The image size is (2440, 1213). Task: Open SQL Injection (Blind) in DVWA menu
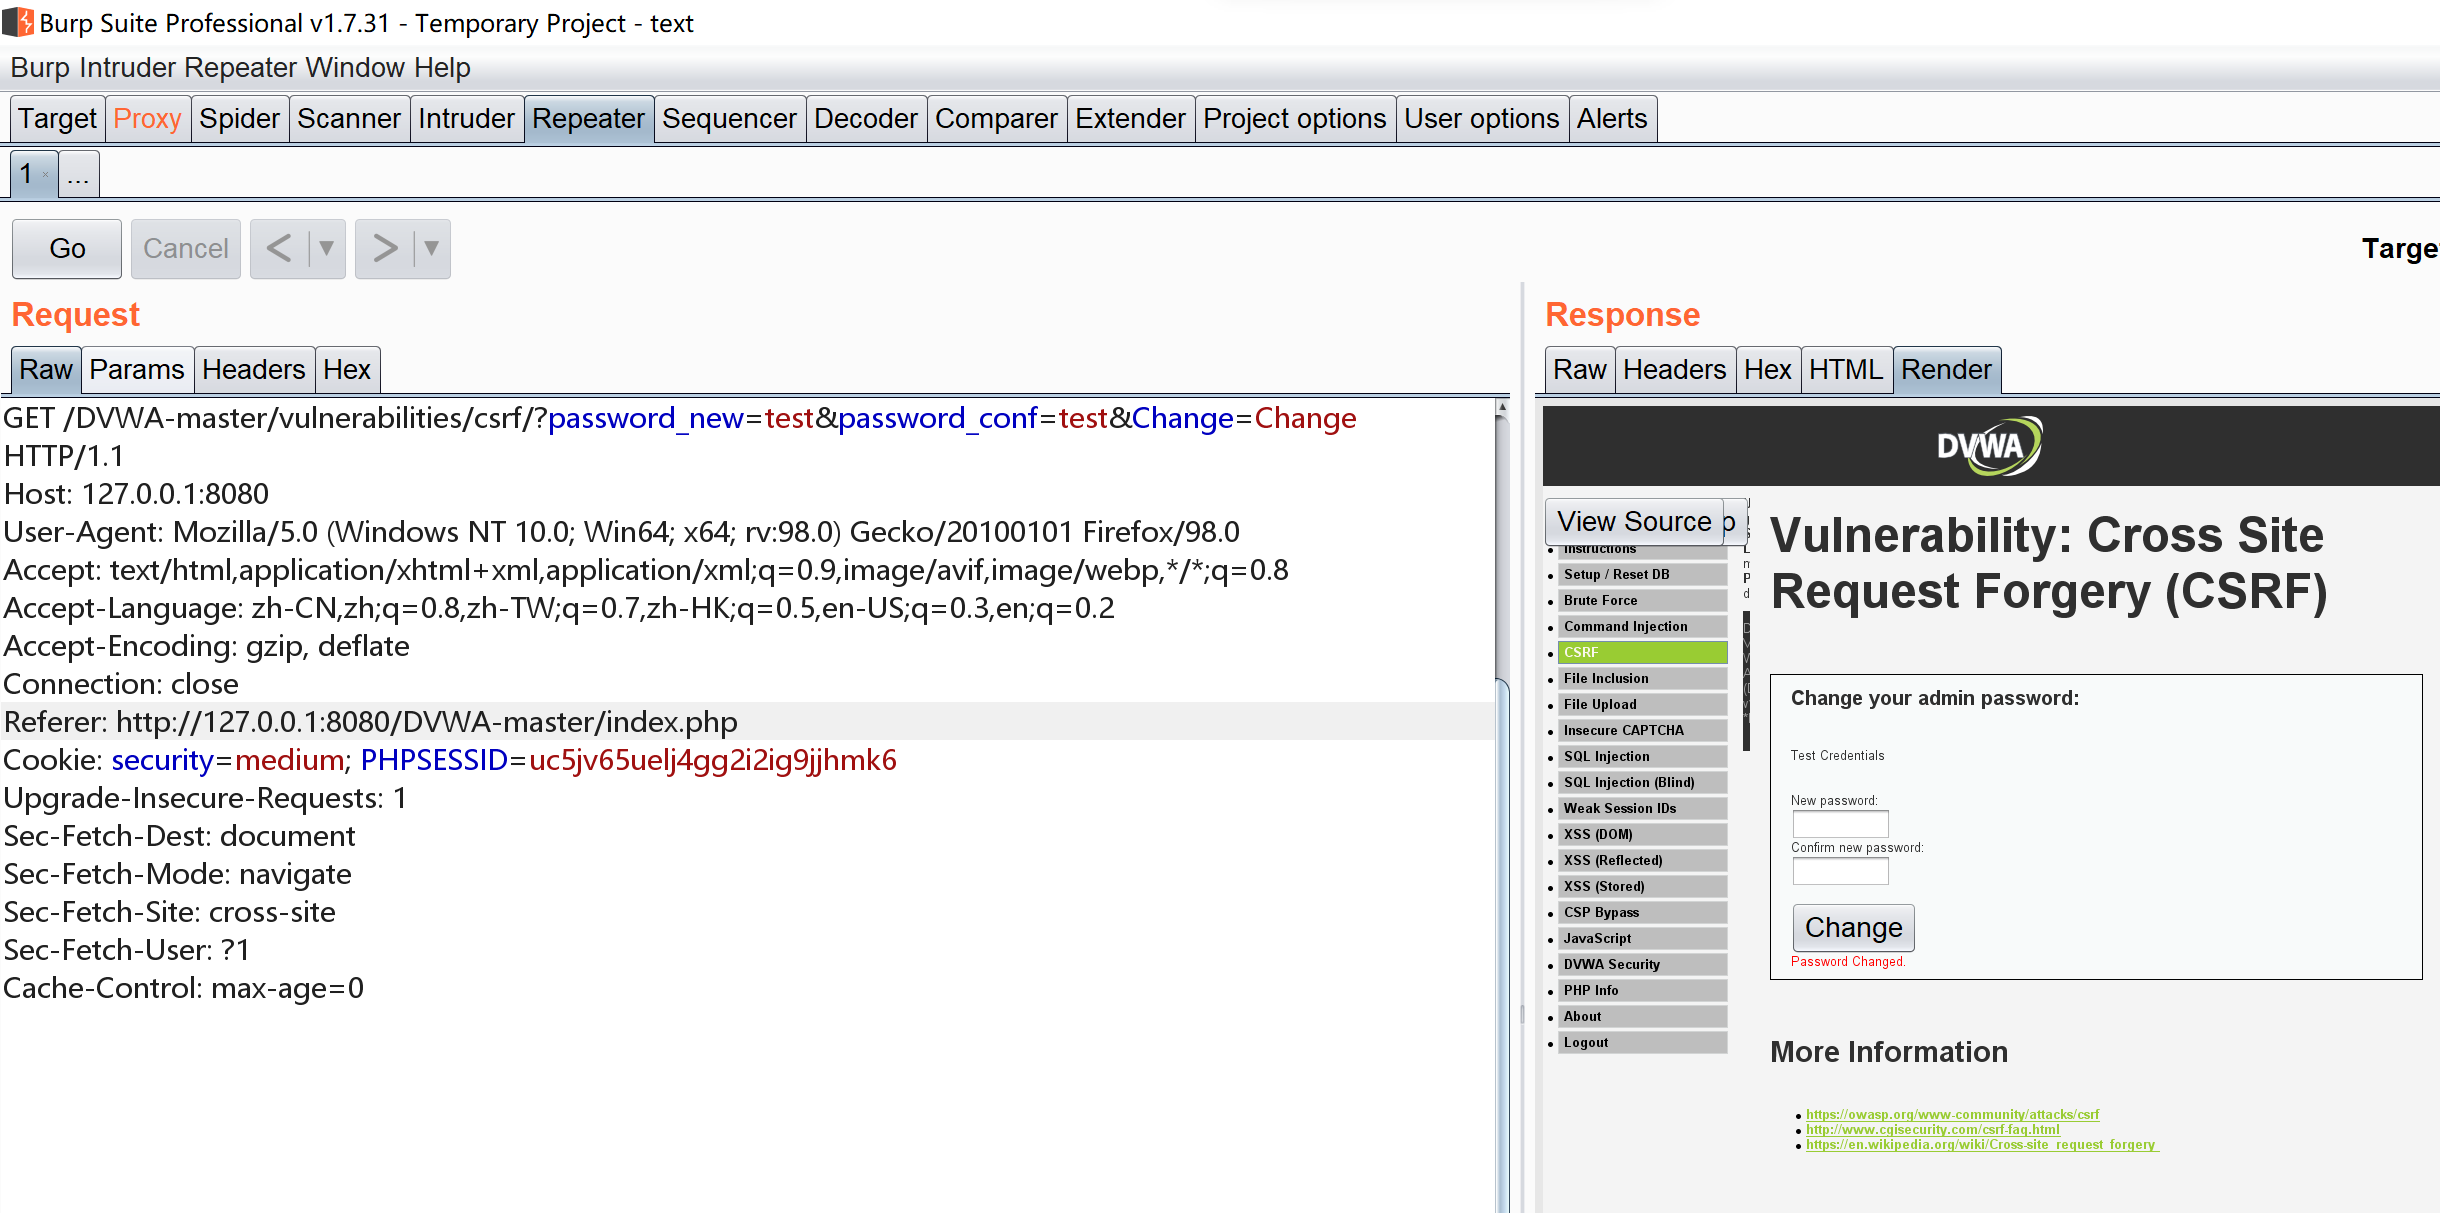(x=1642, y=782)
